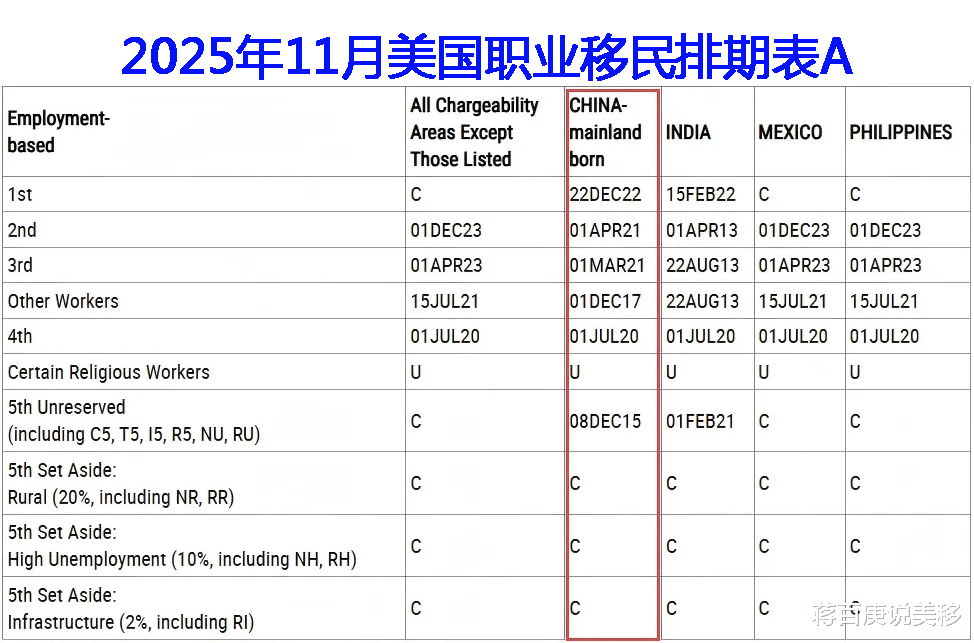Select 15JUL21 in Other Workers Philippines column
This screenshot has width=974, height=643.
tap(884, 301)
